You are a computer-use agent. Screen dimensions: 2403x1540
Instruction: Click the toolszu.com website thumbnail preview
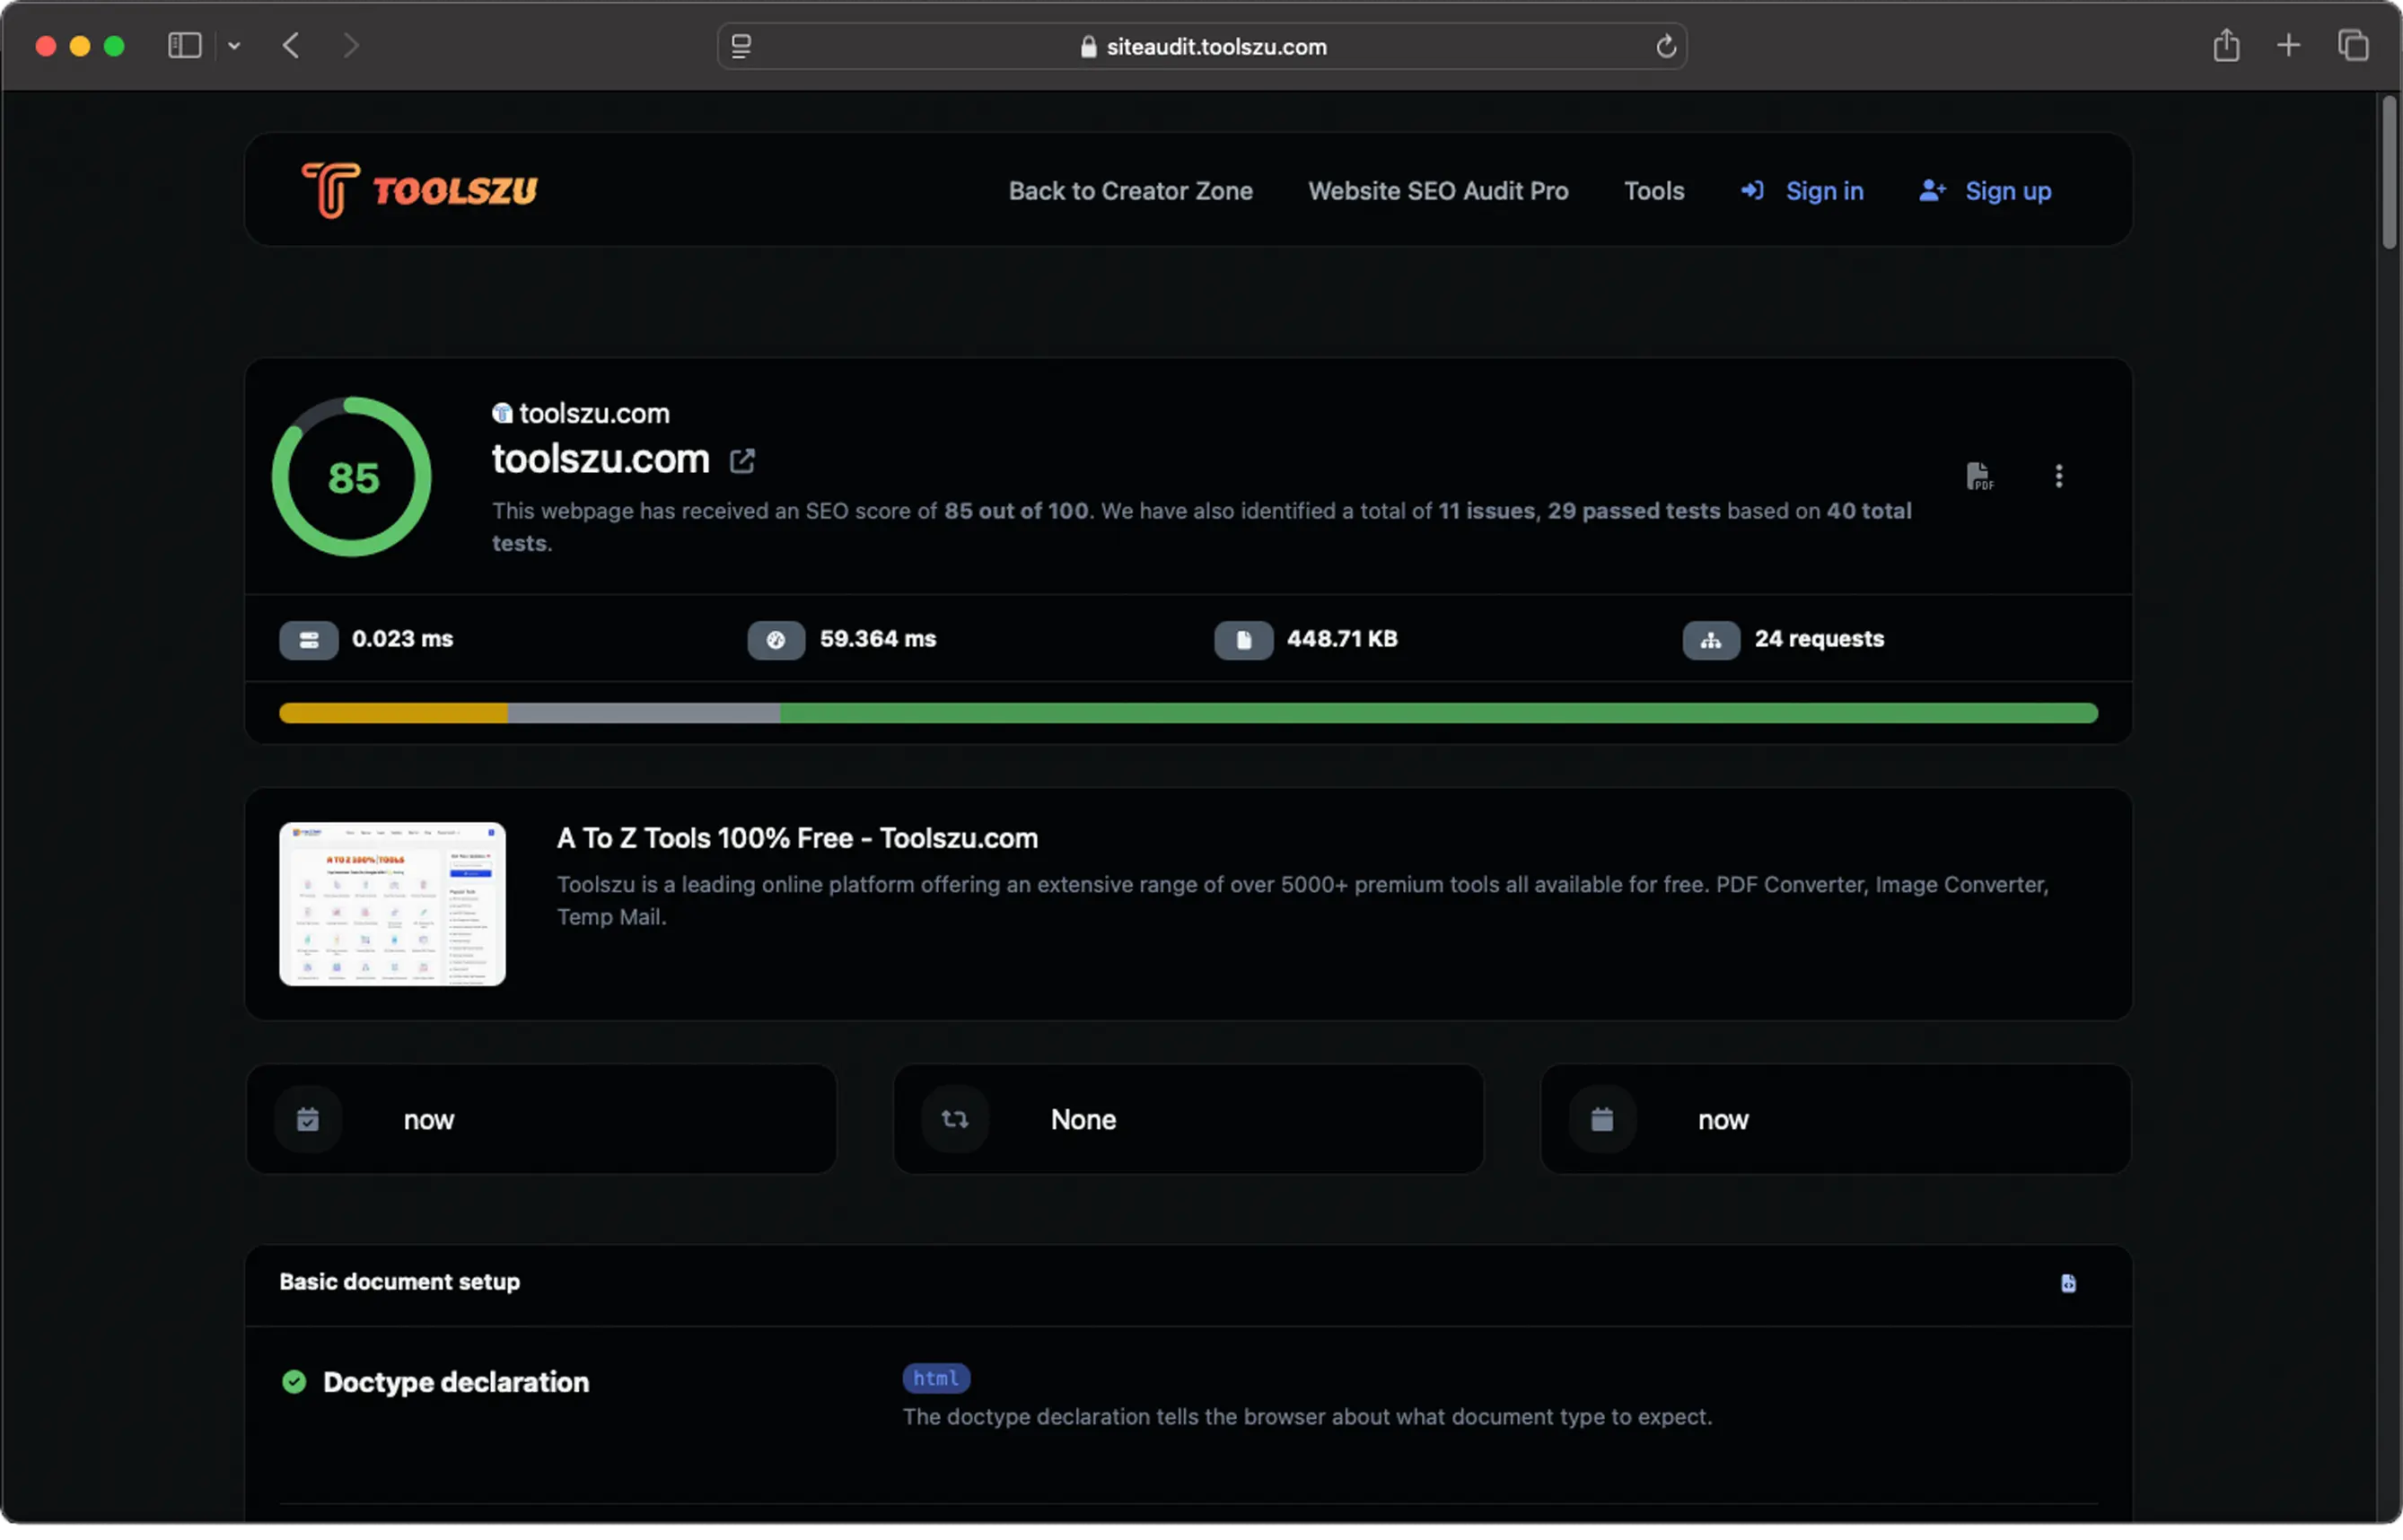[390, 902]
